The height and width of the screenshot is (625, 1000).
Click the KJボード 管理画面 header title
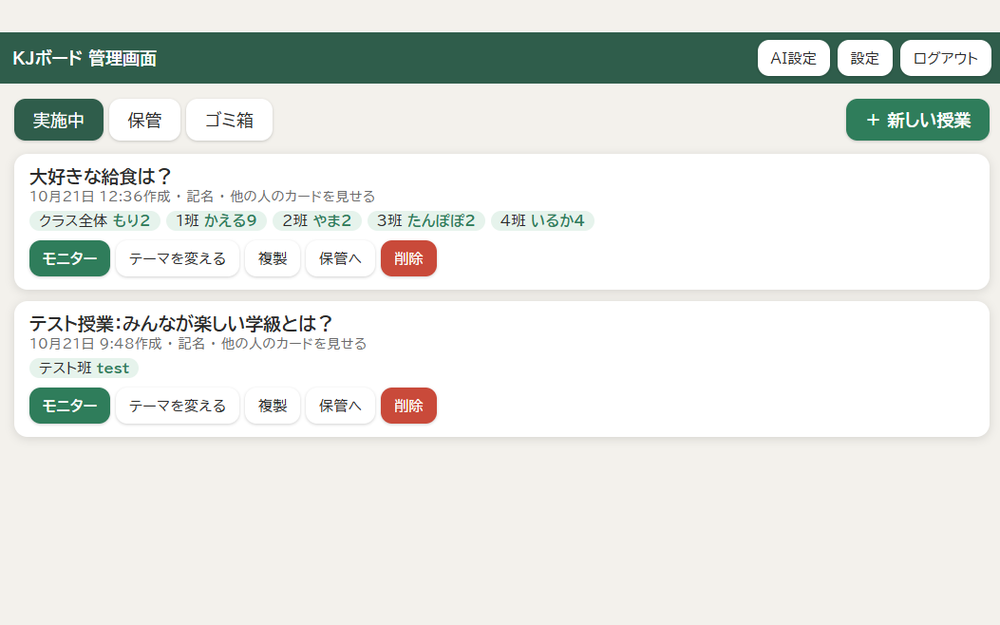(x=84, y=58)
